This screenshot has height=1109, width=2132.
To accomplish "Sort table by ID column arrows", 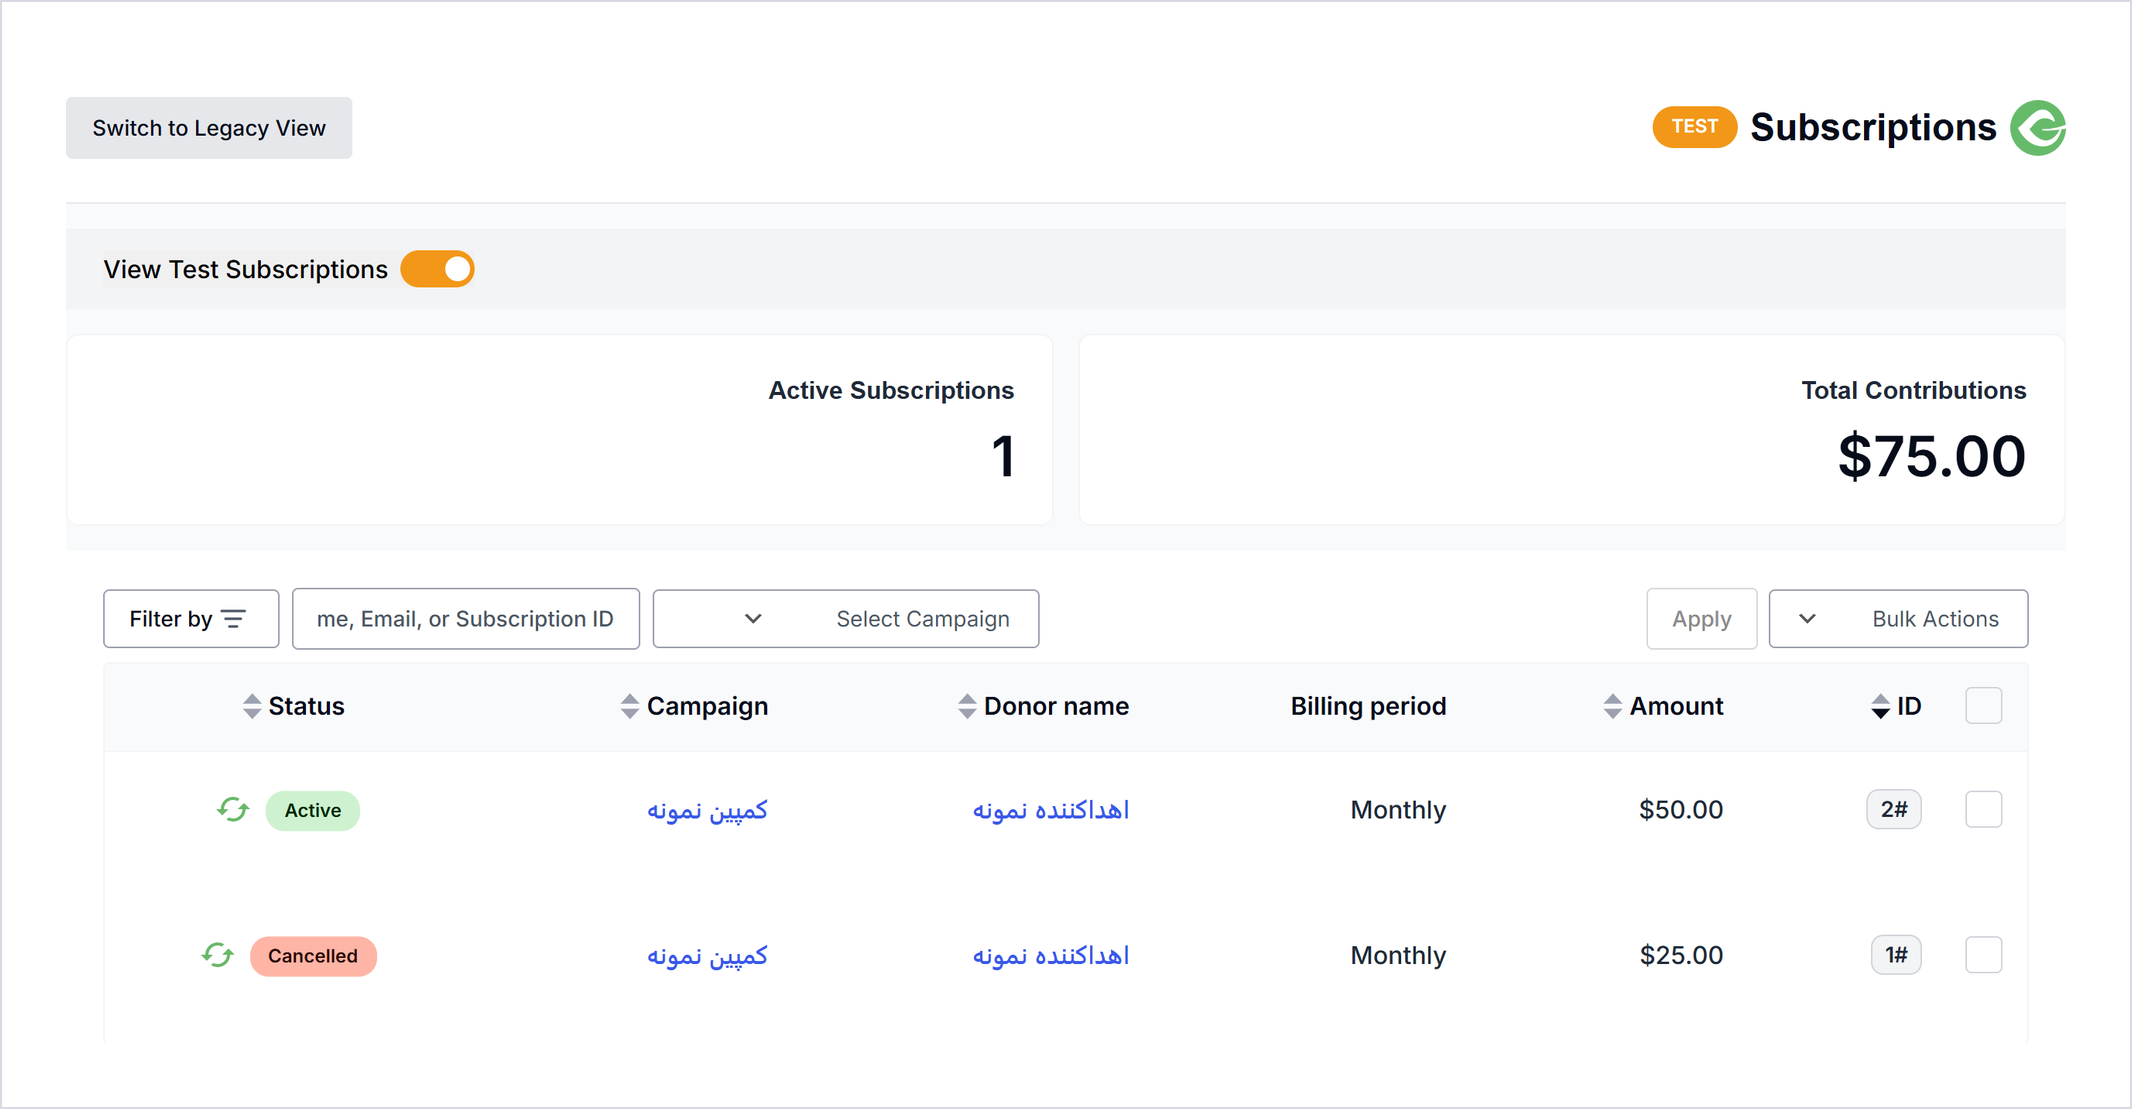I will 1880,706.
